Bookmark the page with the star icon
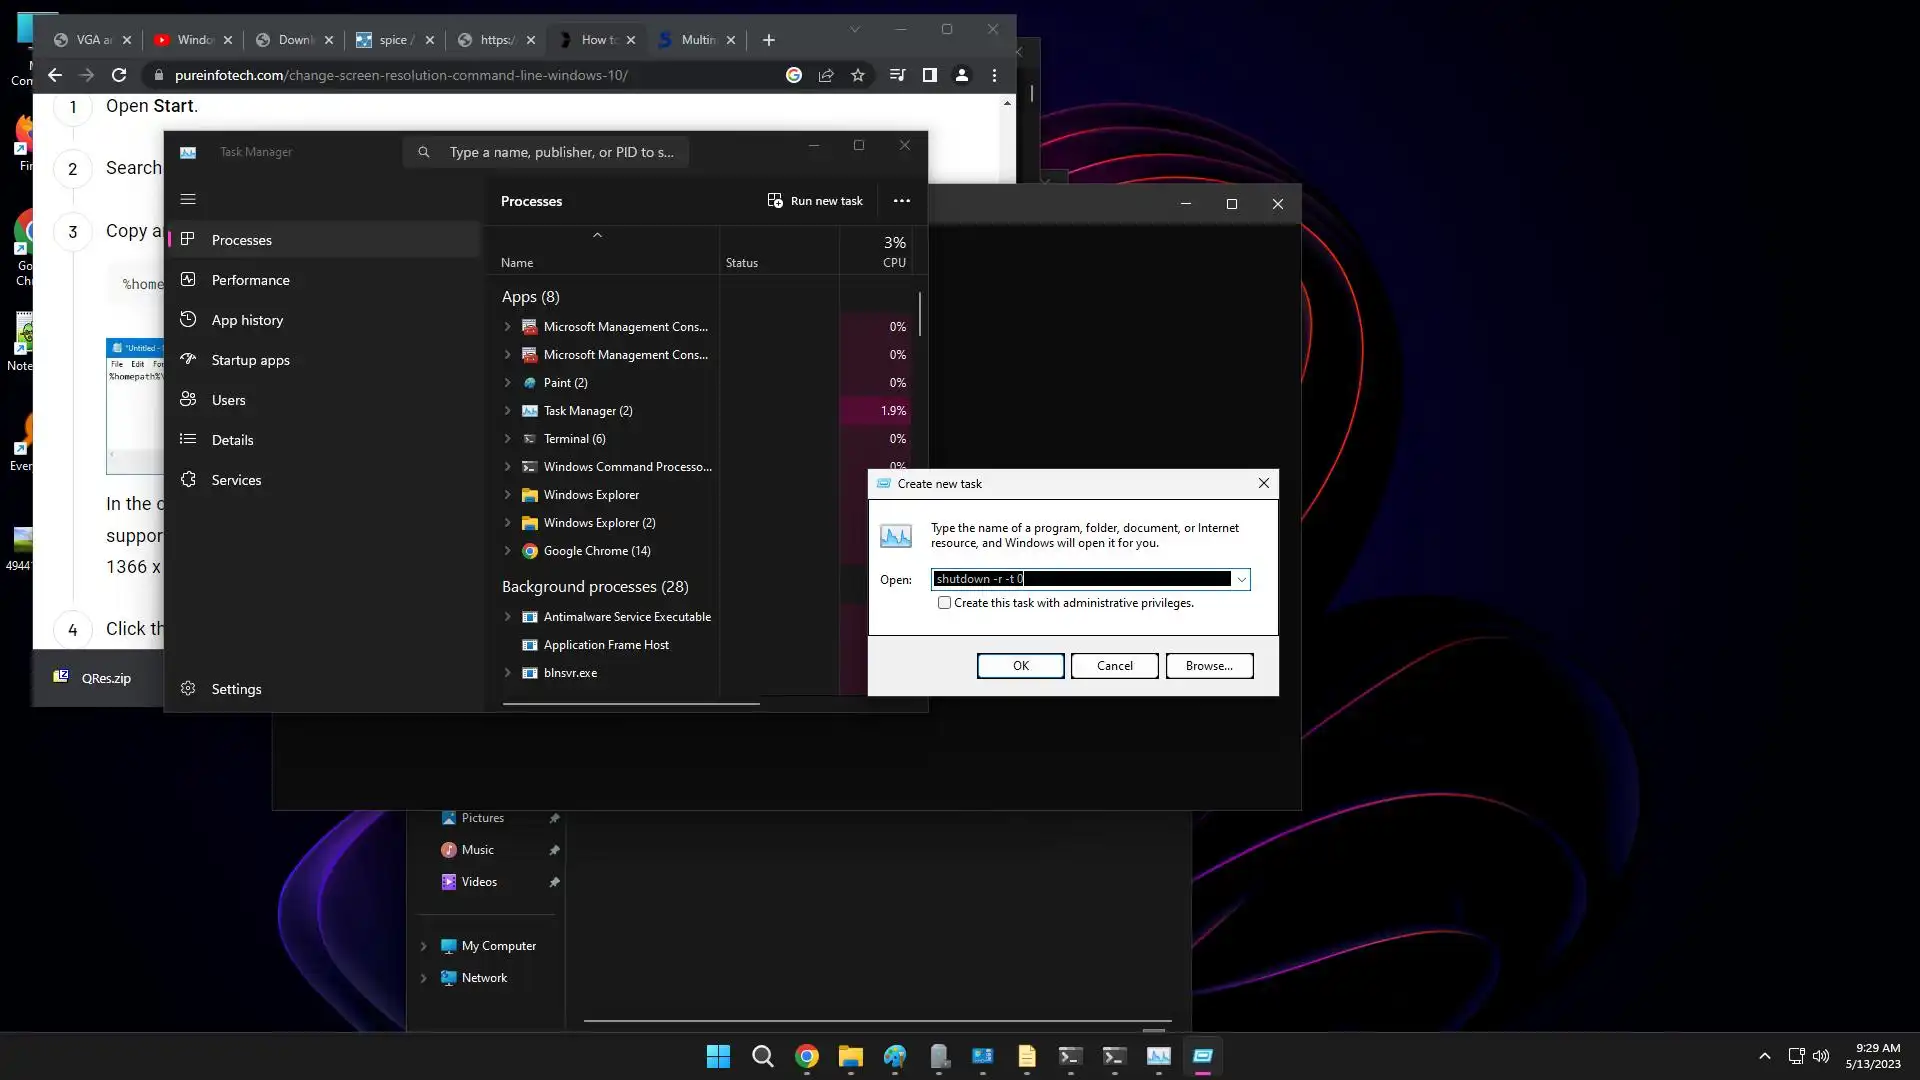1920x1080 pixels. click(x=857, y=75)
